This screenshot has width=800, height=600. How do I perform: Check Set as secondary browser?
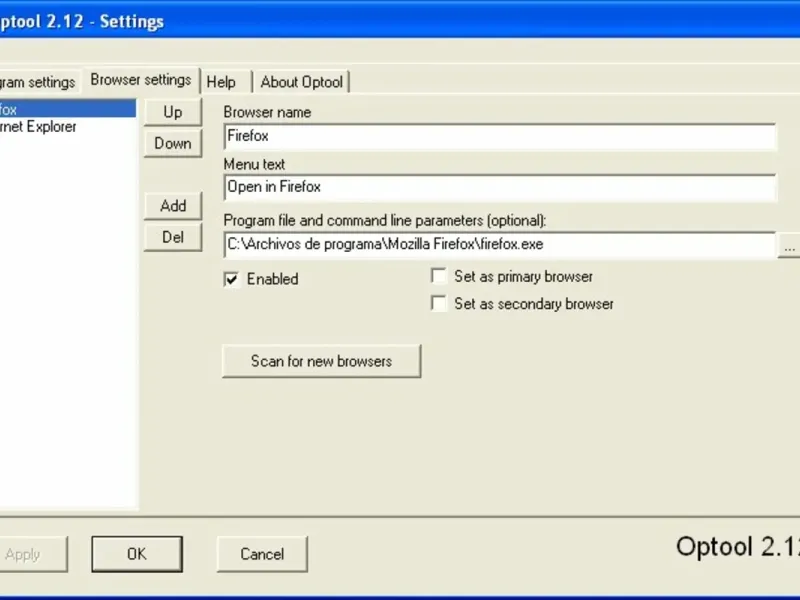click(439, 304)
